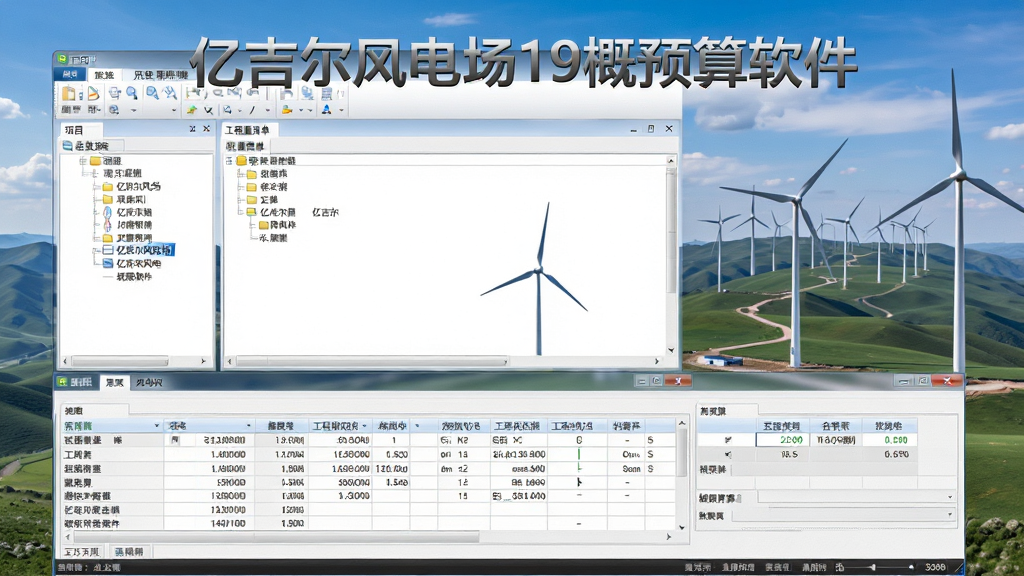Click the pin icon on the 项目 panel
The width and height of the screenshot is (1024, 576).
click(x=193, y=129)
